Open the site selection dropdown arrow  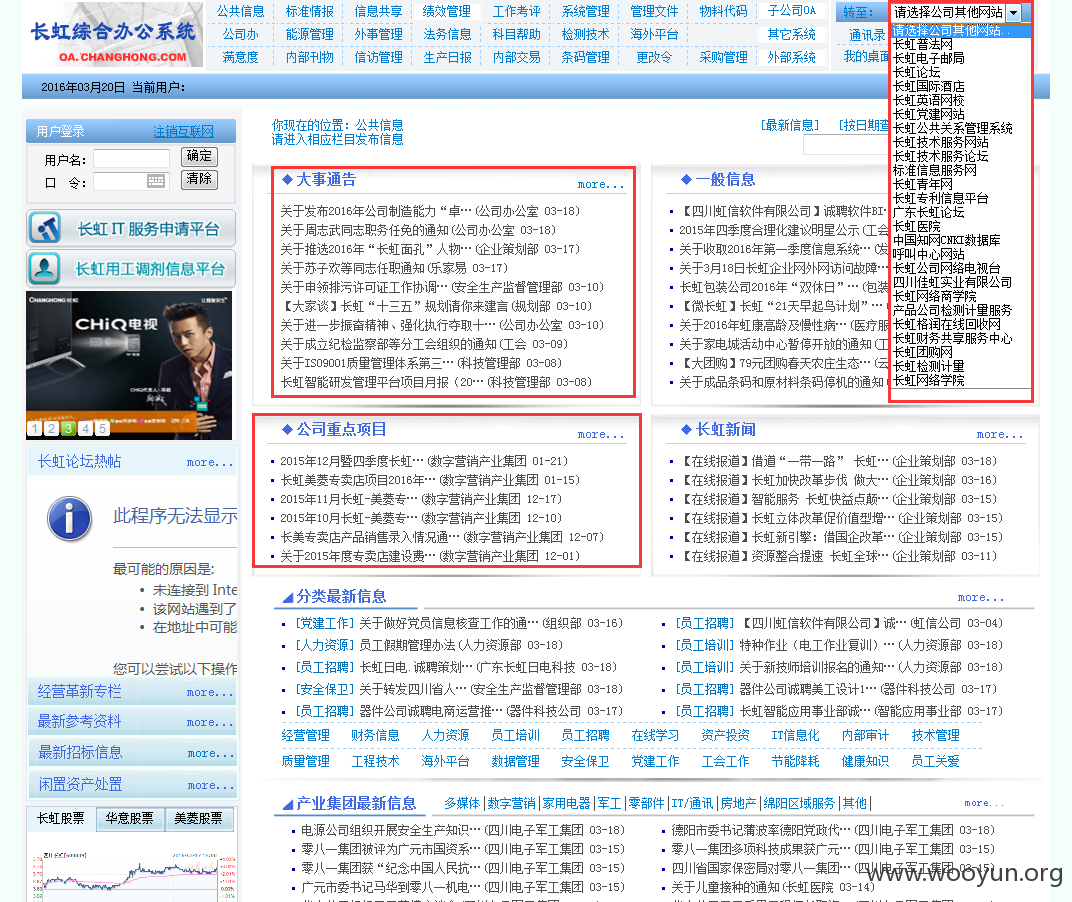(x=1014, y=12)
